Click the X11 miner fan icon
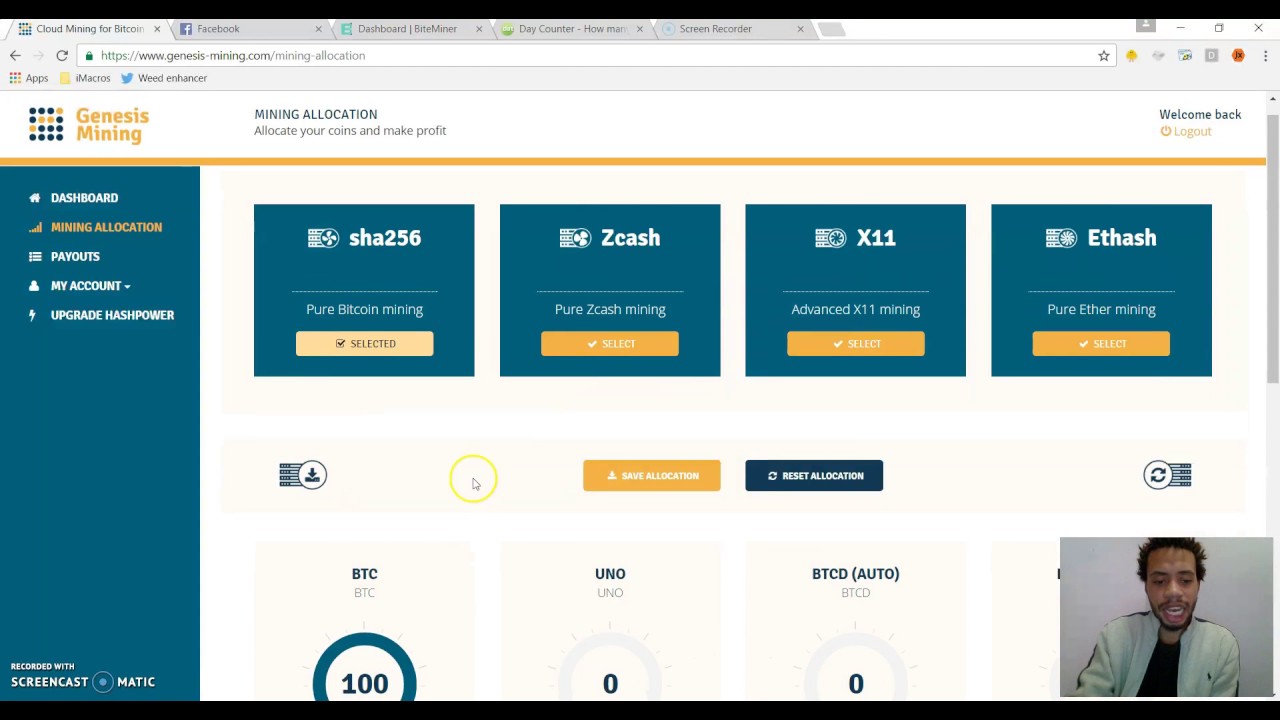 pos(831,238)
